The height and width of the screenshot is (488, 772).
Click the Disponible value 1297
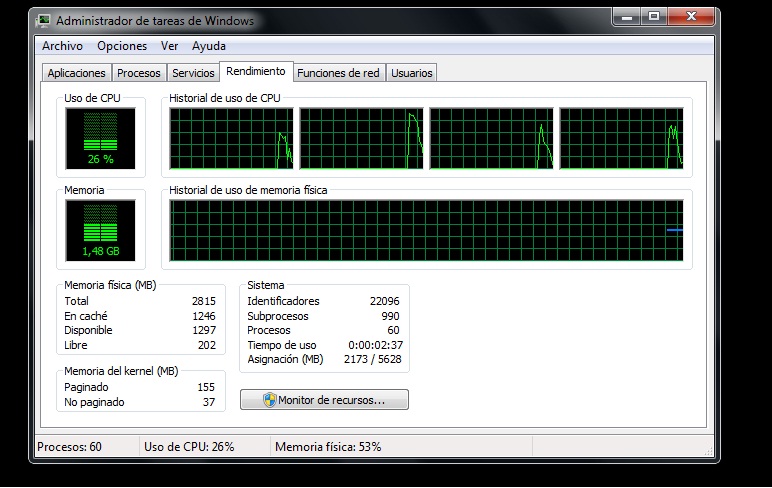point(204,330)
